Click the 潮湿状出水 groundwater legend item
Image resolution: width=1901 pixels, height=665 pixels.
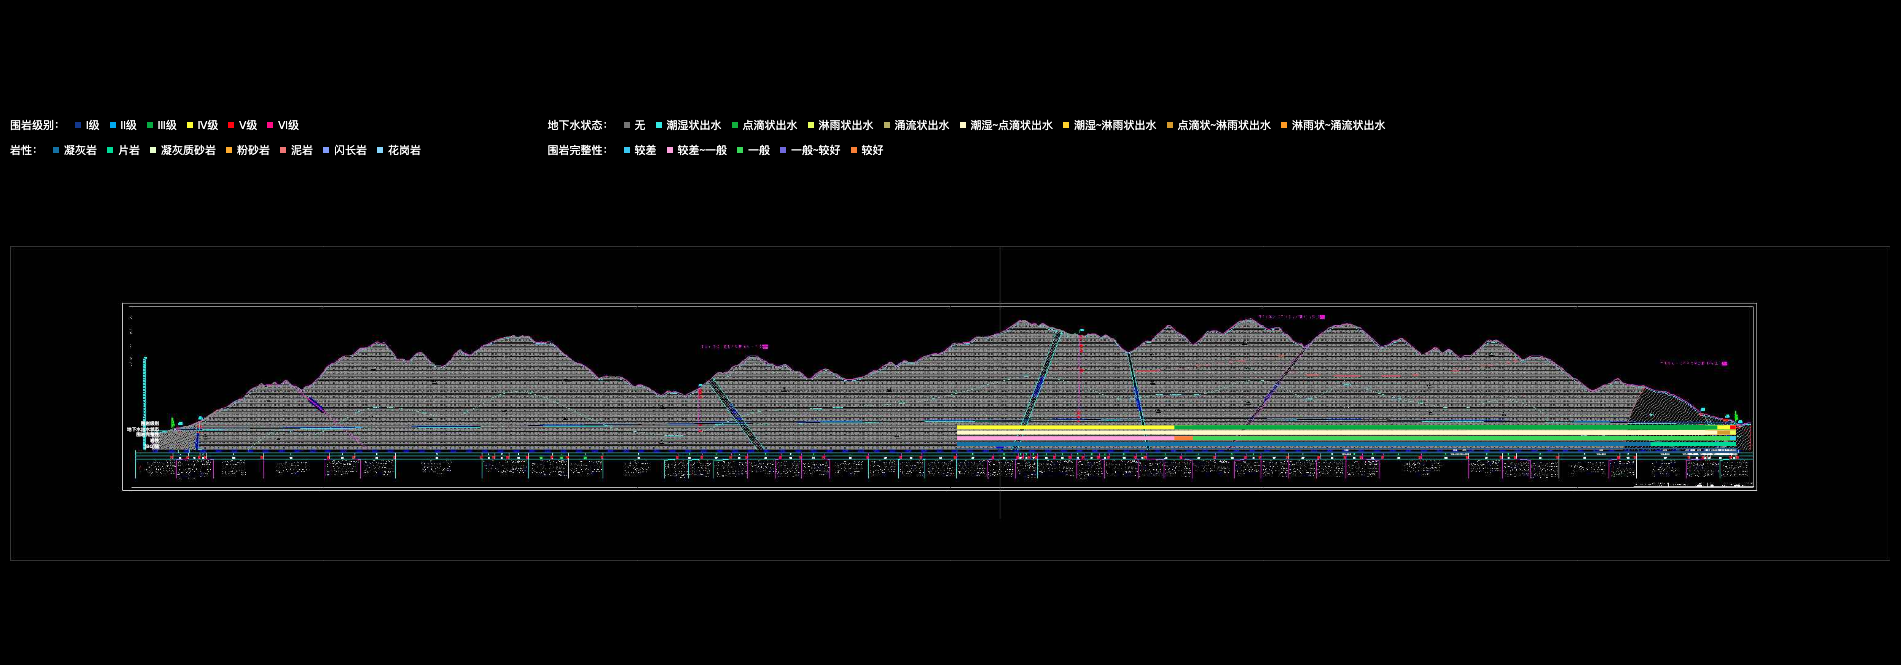pos(660,126)
